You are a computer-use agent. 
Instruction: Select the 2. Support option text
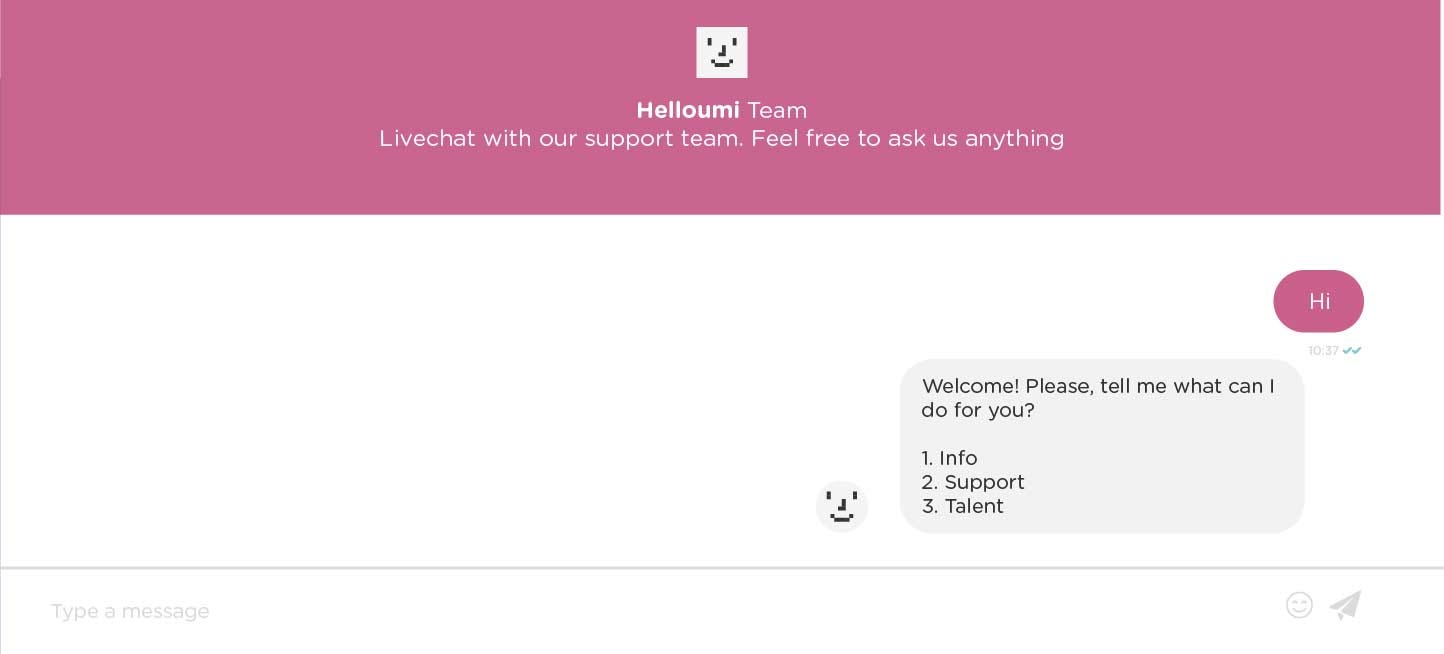point(973,482)
